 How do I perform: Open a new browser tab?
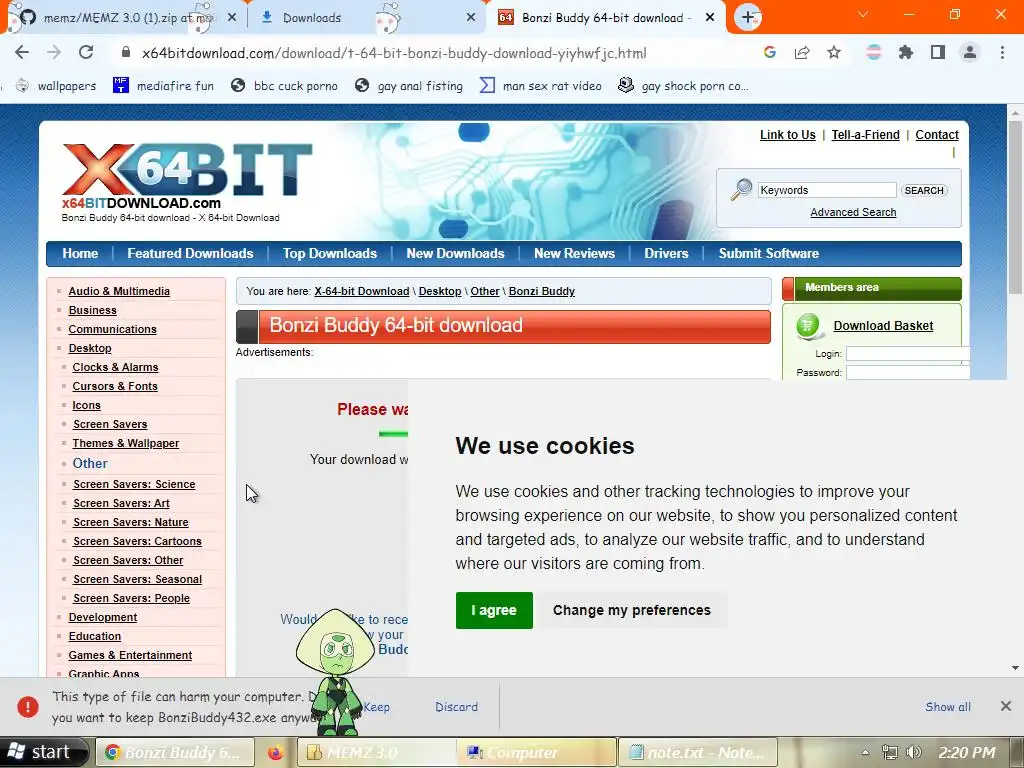point(748,18)
